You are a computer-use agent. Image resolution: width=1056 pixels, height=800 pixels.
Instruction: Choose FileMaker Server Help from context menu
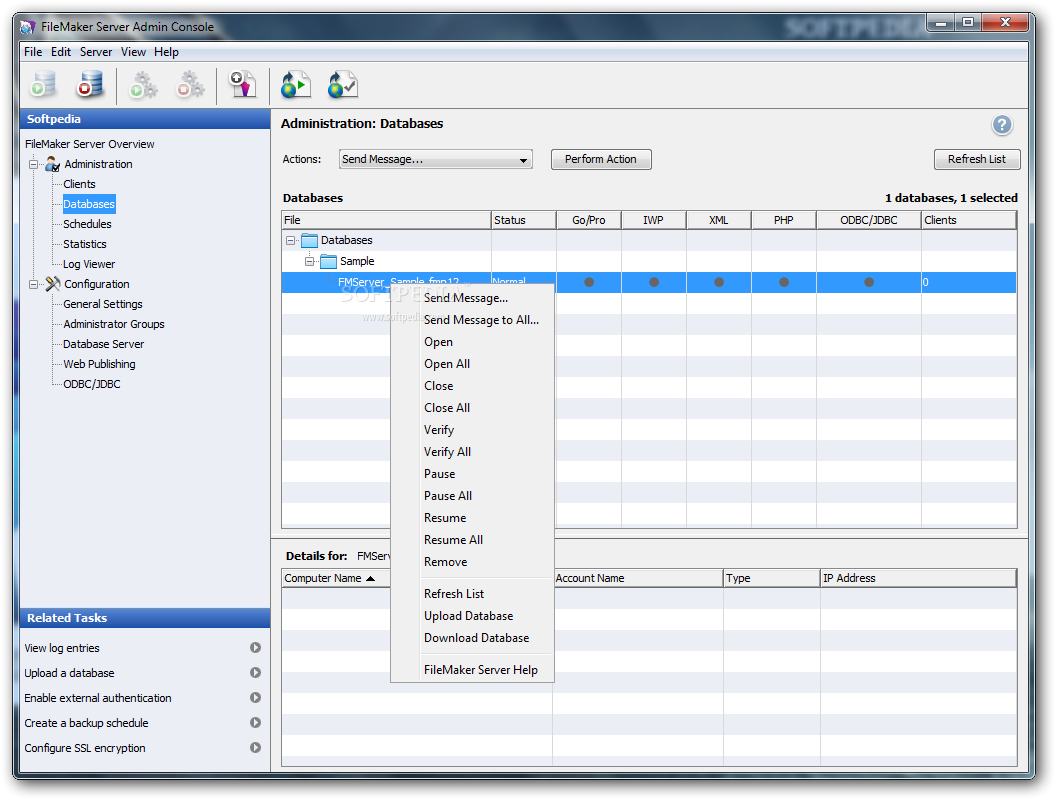coord(472,670)
